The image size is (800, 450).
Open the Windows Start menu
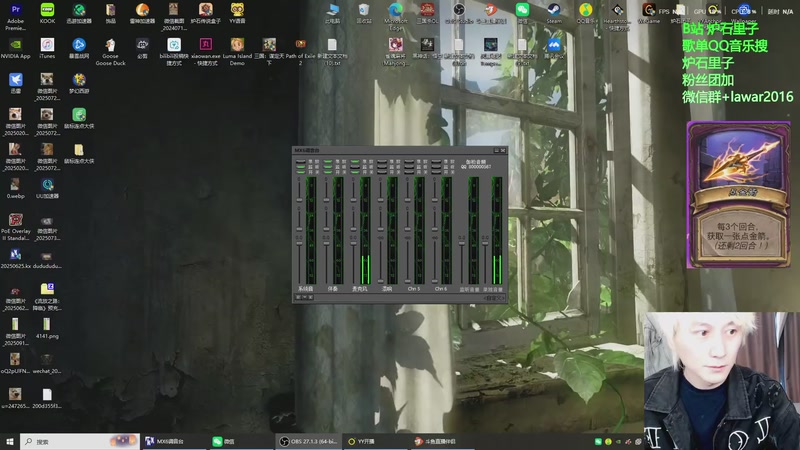(x=10, y=441)
